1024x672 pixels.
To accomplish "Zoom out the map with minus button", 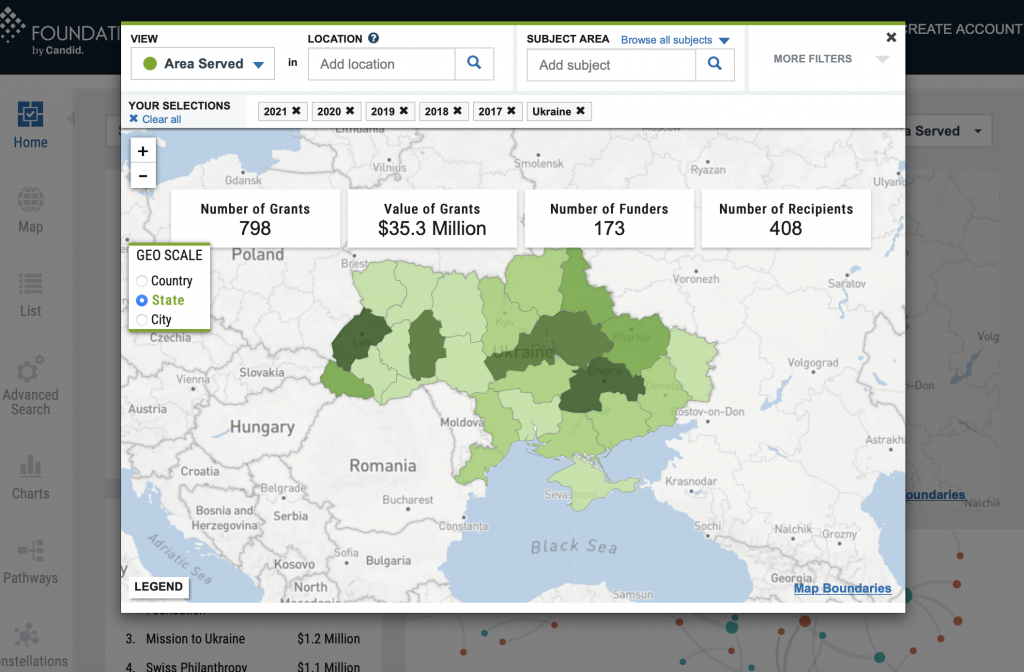I will tap(143, 176).
